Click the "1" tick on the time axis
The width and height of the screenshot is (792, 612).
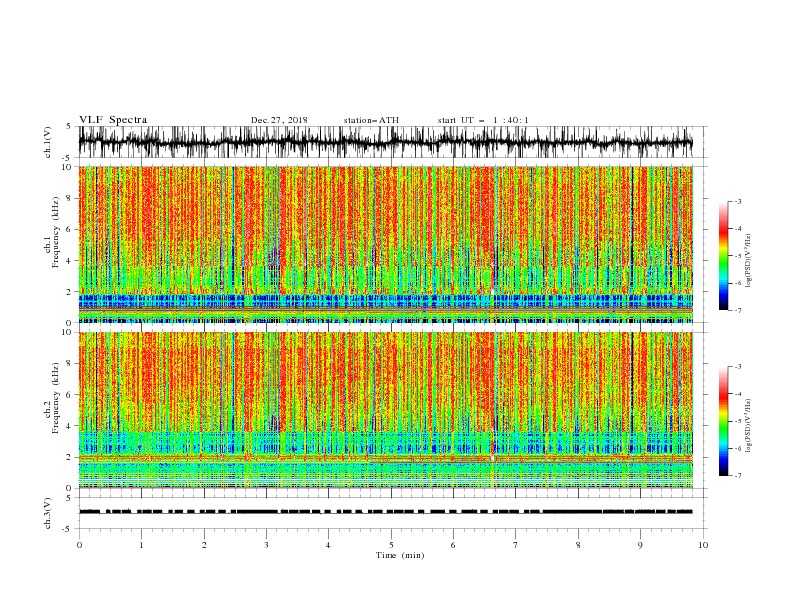tap(141, 545)
